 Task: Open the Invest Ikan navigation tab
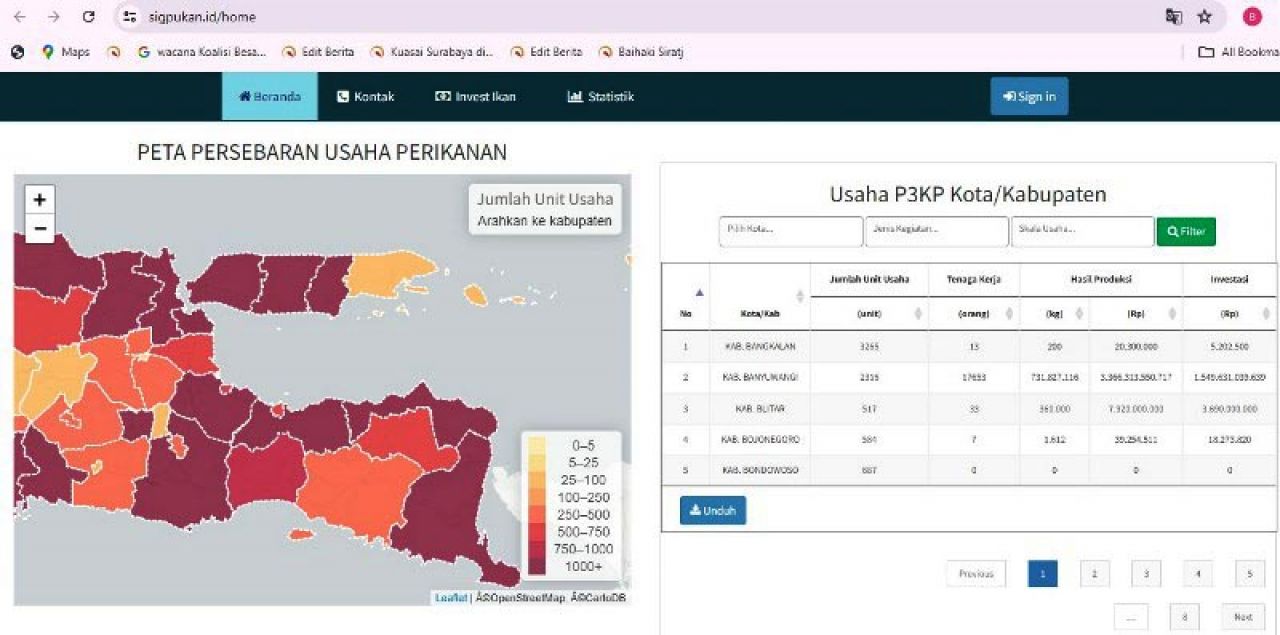pos(475,97)
